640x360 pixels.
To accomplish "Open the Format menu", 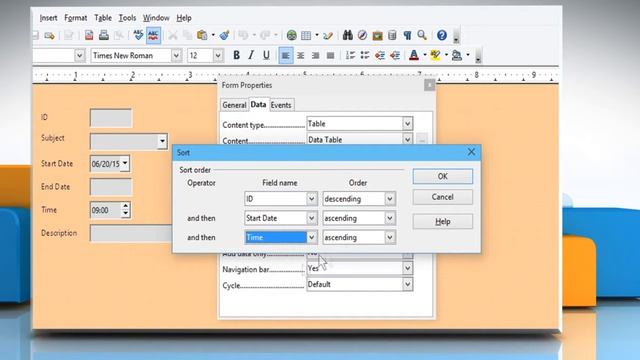I will [76, 18].
